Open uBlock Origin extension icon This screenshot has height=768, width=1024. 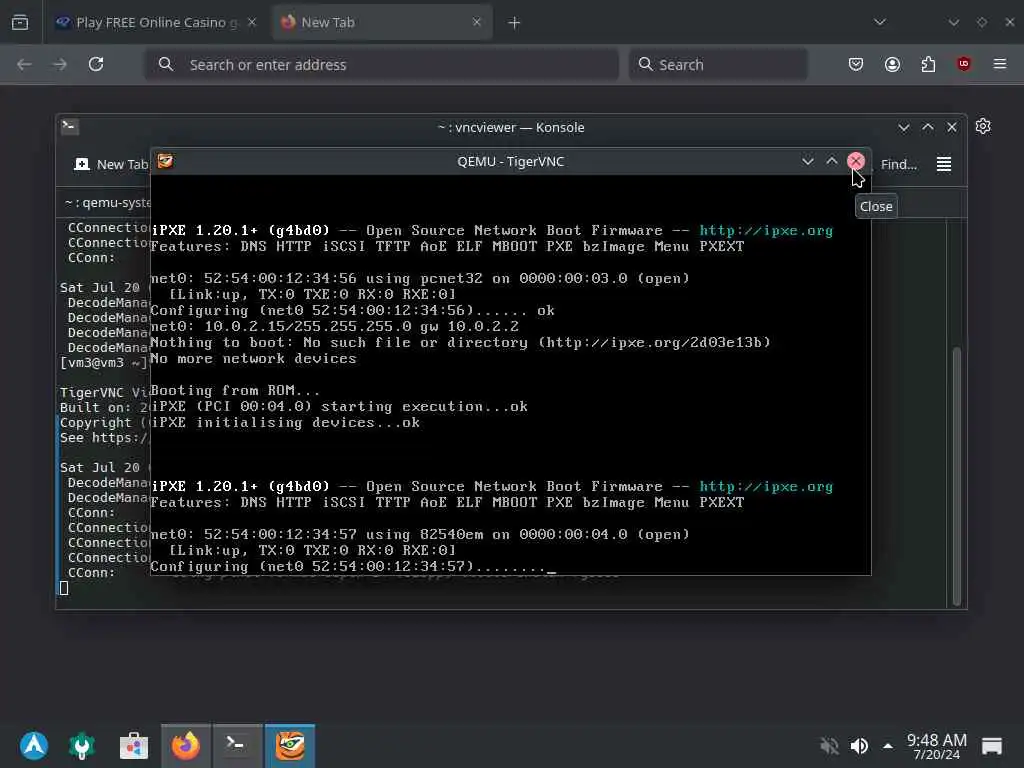coord(964,64)
